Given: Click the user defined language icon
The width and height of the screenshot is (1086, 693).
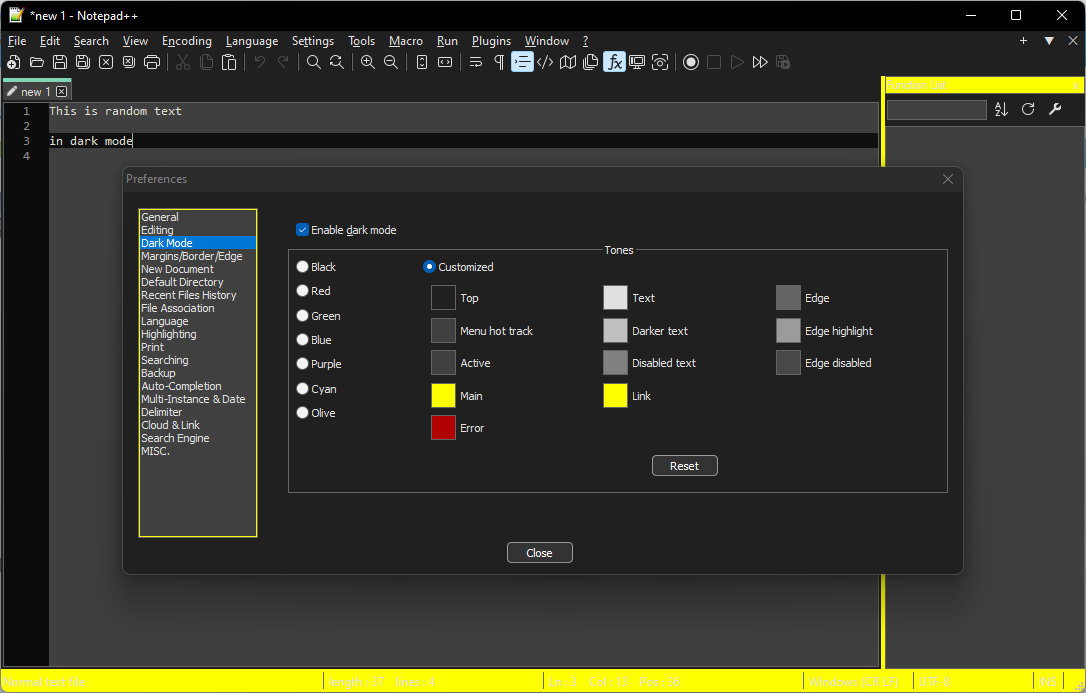Looking at the screenshot, I should click(x=545, y=62).
